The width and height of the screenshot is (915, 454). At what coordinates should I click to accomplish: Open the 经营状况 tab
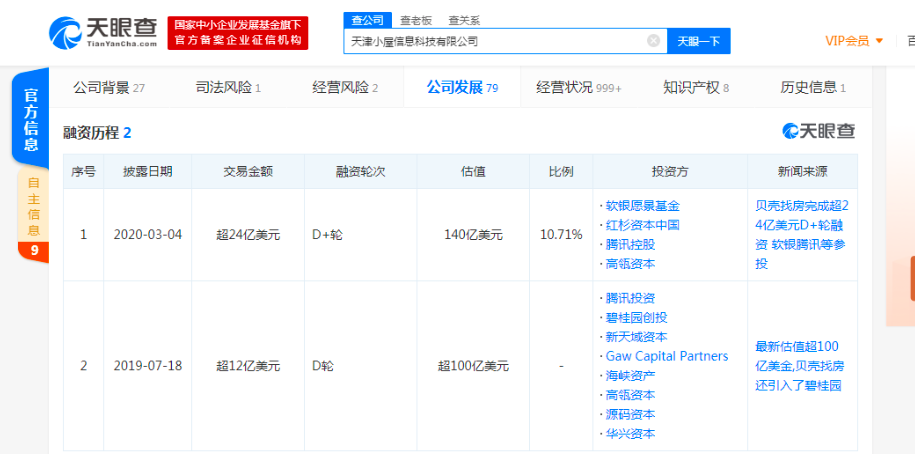tap(579, 88)
